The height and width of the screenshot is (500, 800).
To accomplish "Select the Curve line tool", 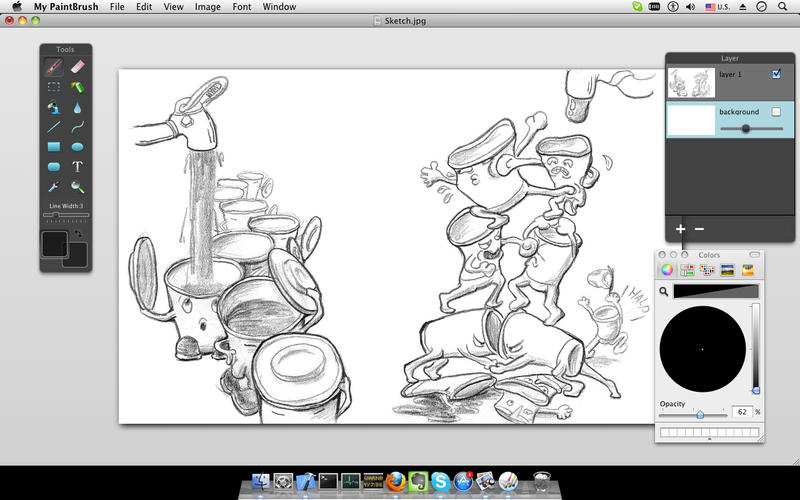I will click(78, 127).
